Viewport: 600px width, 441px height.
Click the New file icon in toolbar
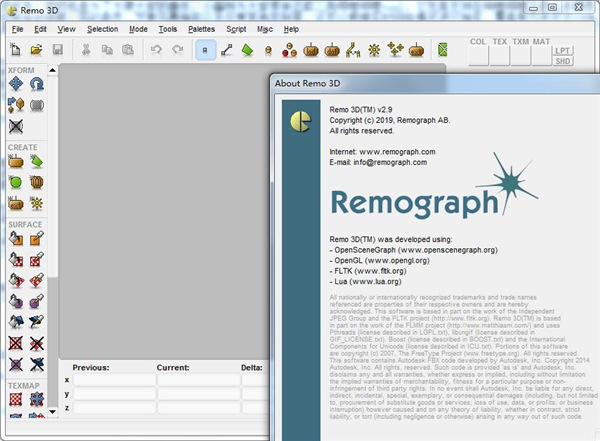pyautogui.click(x=17, y=50)
